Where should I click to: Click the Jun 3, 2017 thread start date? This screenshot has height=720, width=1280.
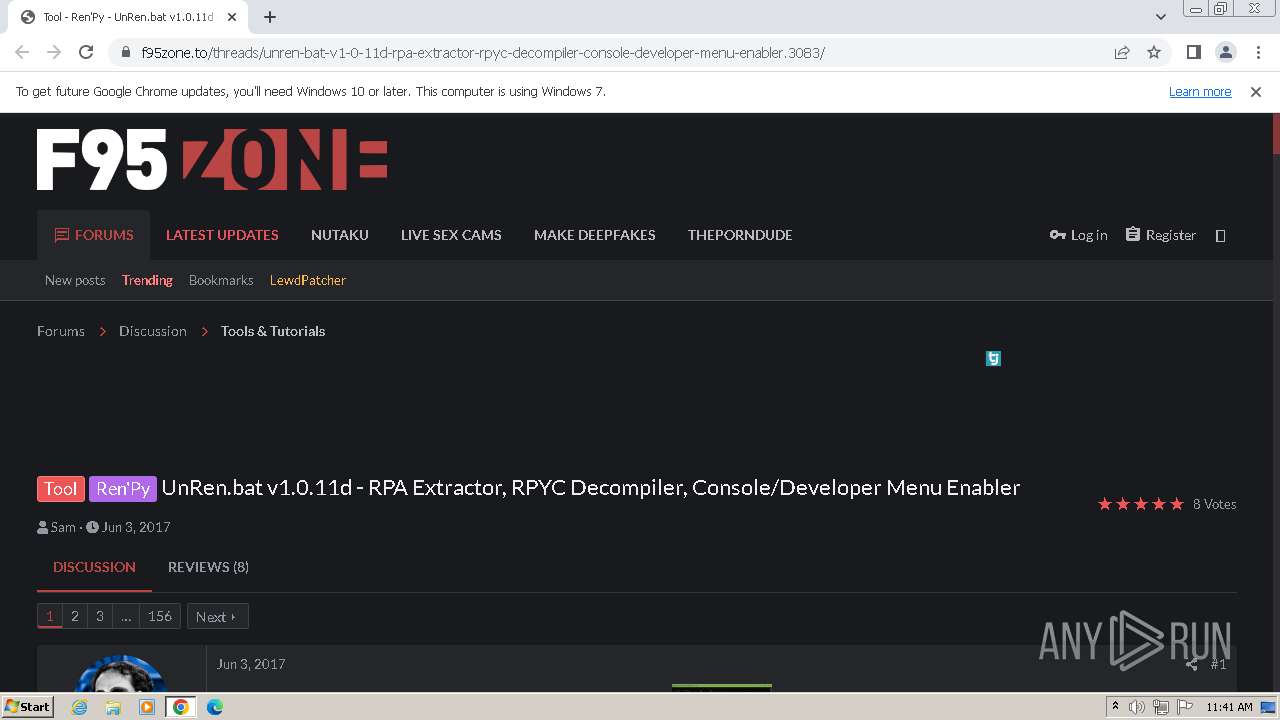click(136, 527)
